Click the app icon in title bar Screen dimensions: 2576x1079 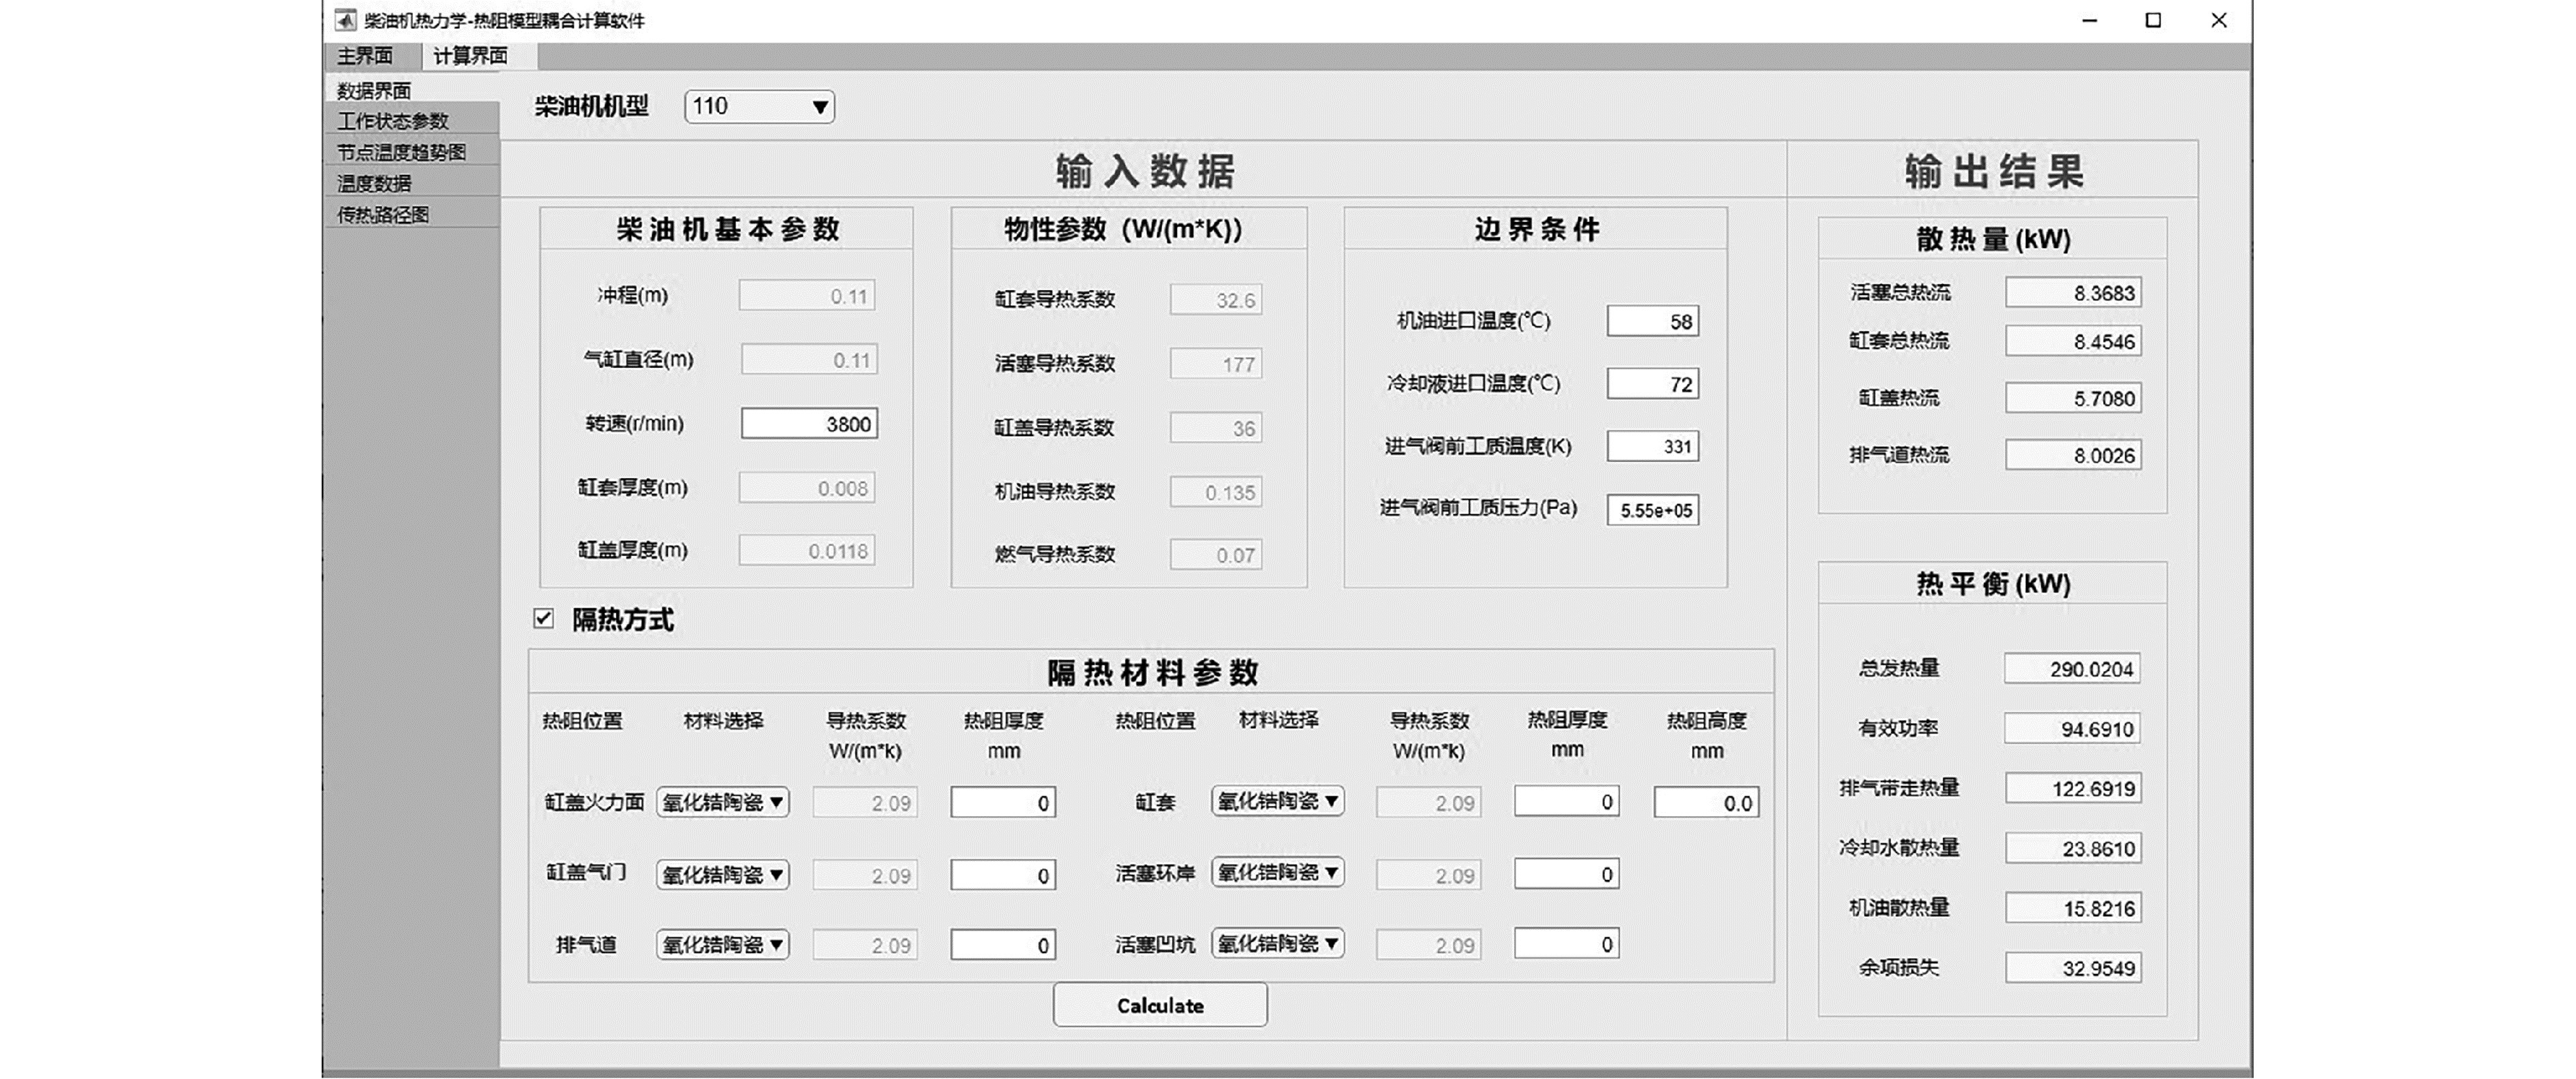tap(346, 20)
